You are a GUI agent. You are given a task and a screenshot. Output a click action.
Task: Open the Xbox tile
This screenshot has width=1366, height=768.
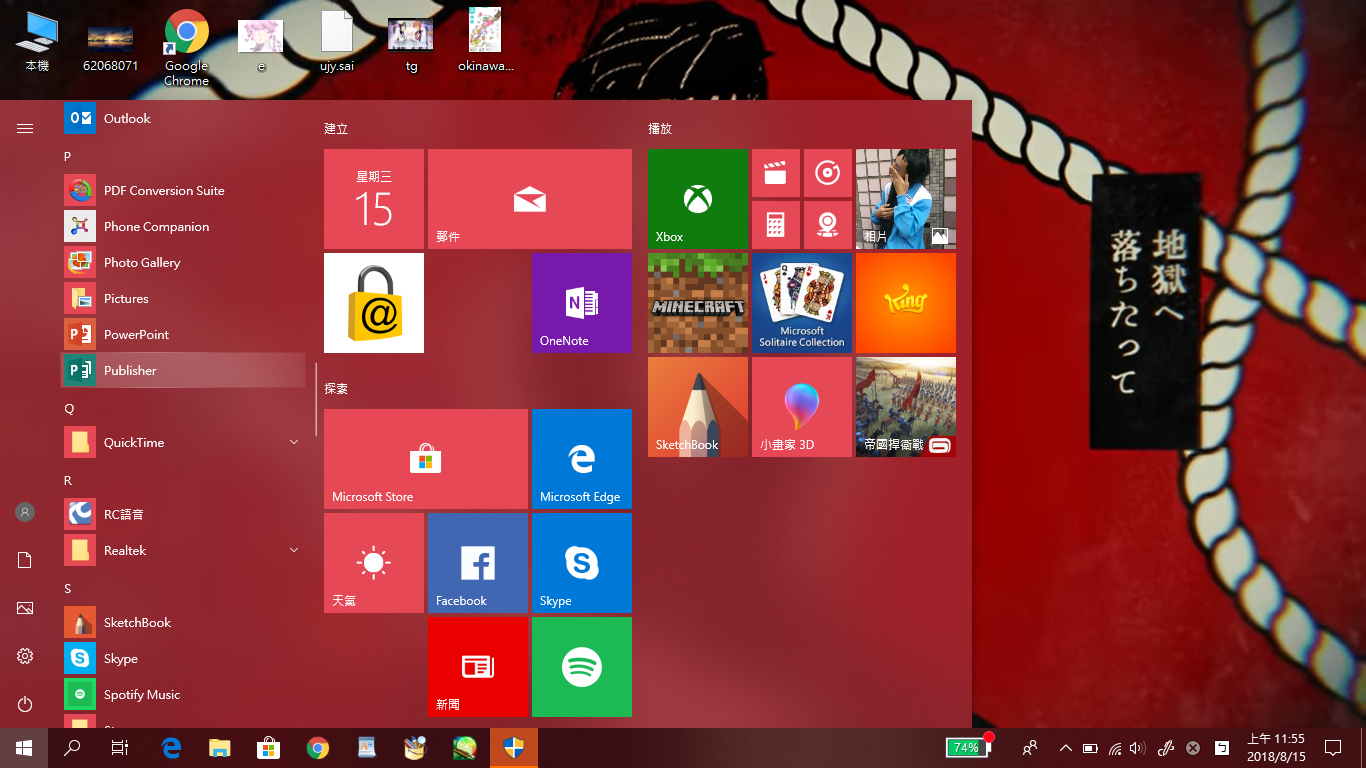click(697, 199)
